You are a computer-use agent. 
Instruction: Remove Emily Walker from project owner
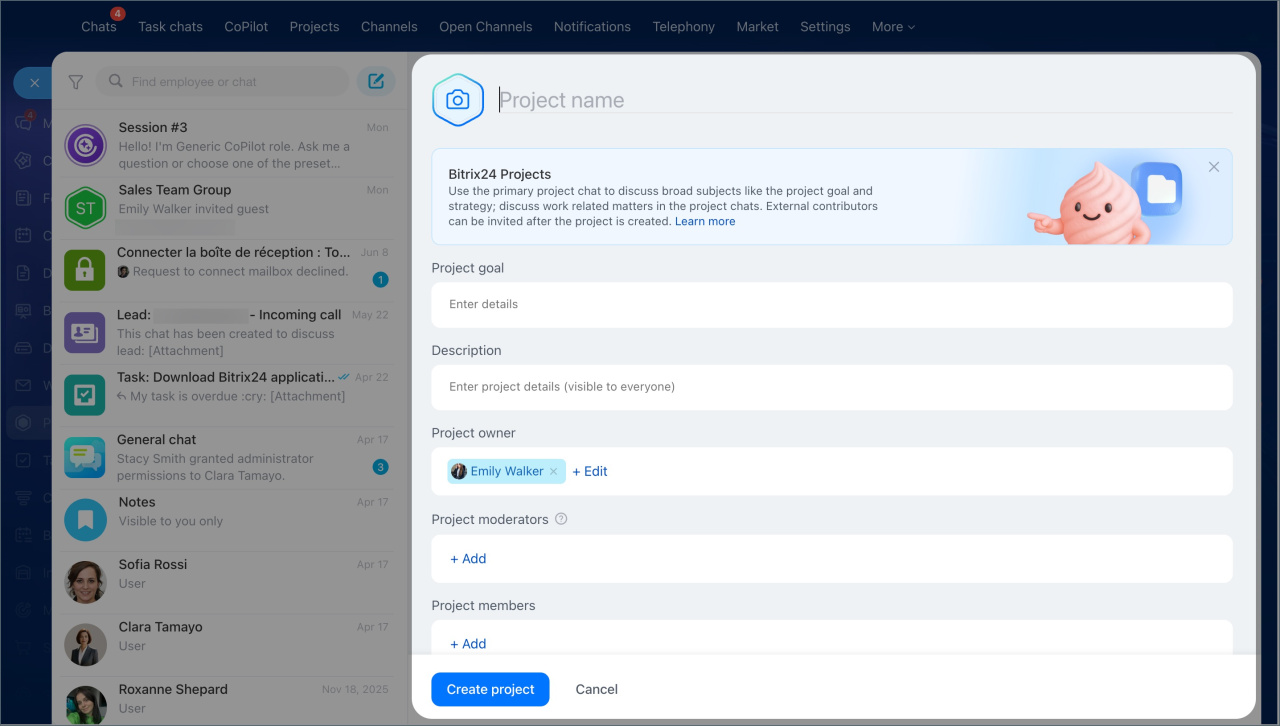pyautogui.click(x=554, y=471)
